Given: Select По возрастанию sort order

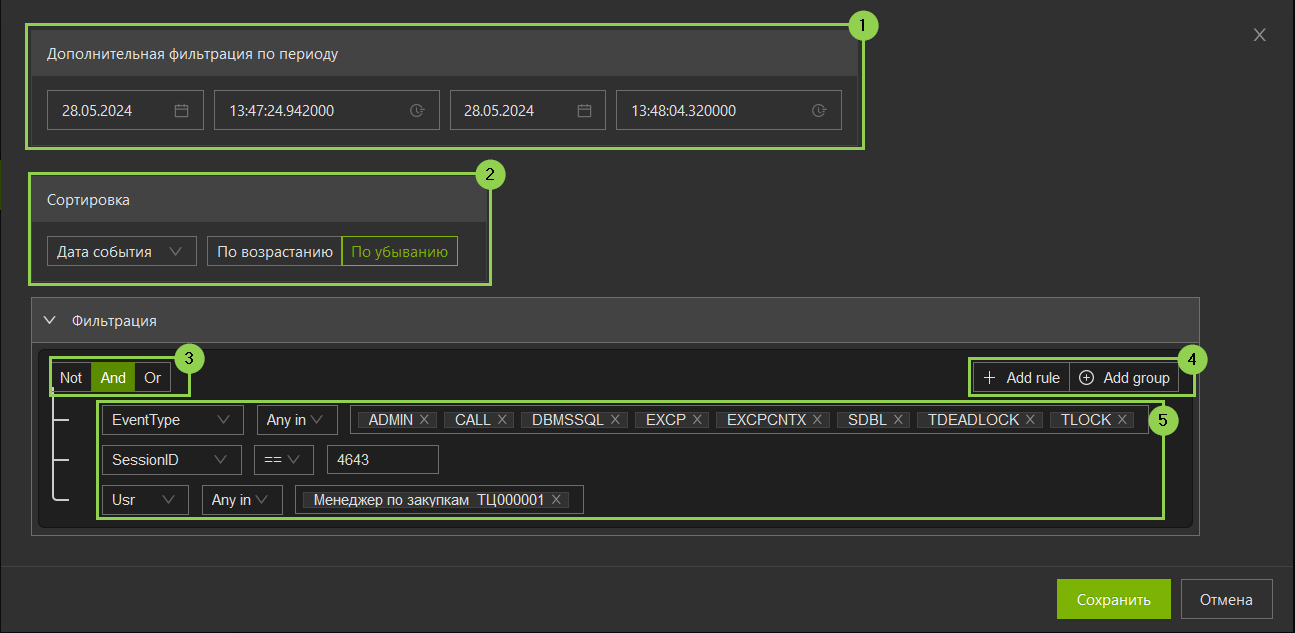Looking at the screenshot, I should (x=274, y=252).
